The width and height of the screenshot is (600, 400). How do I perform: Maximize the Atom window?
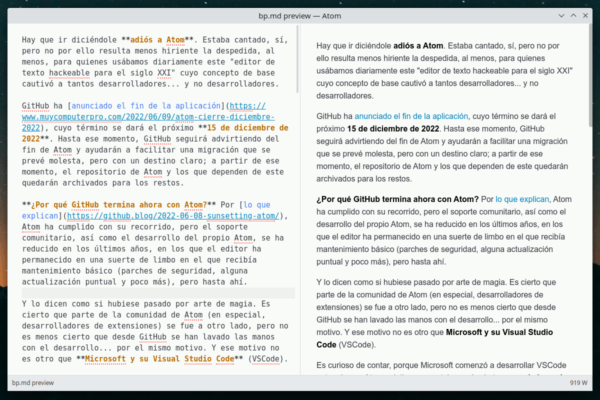click(574, 16)
